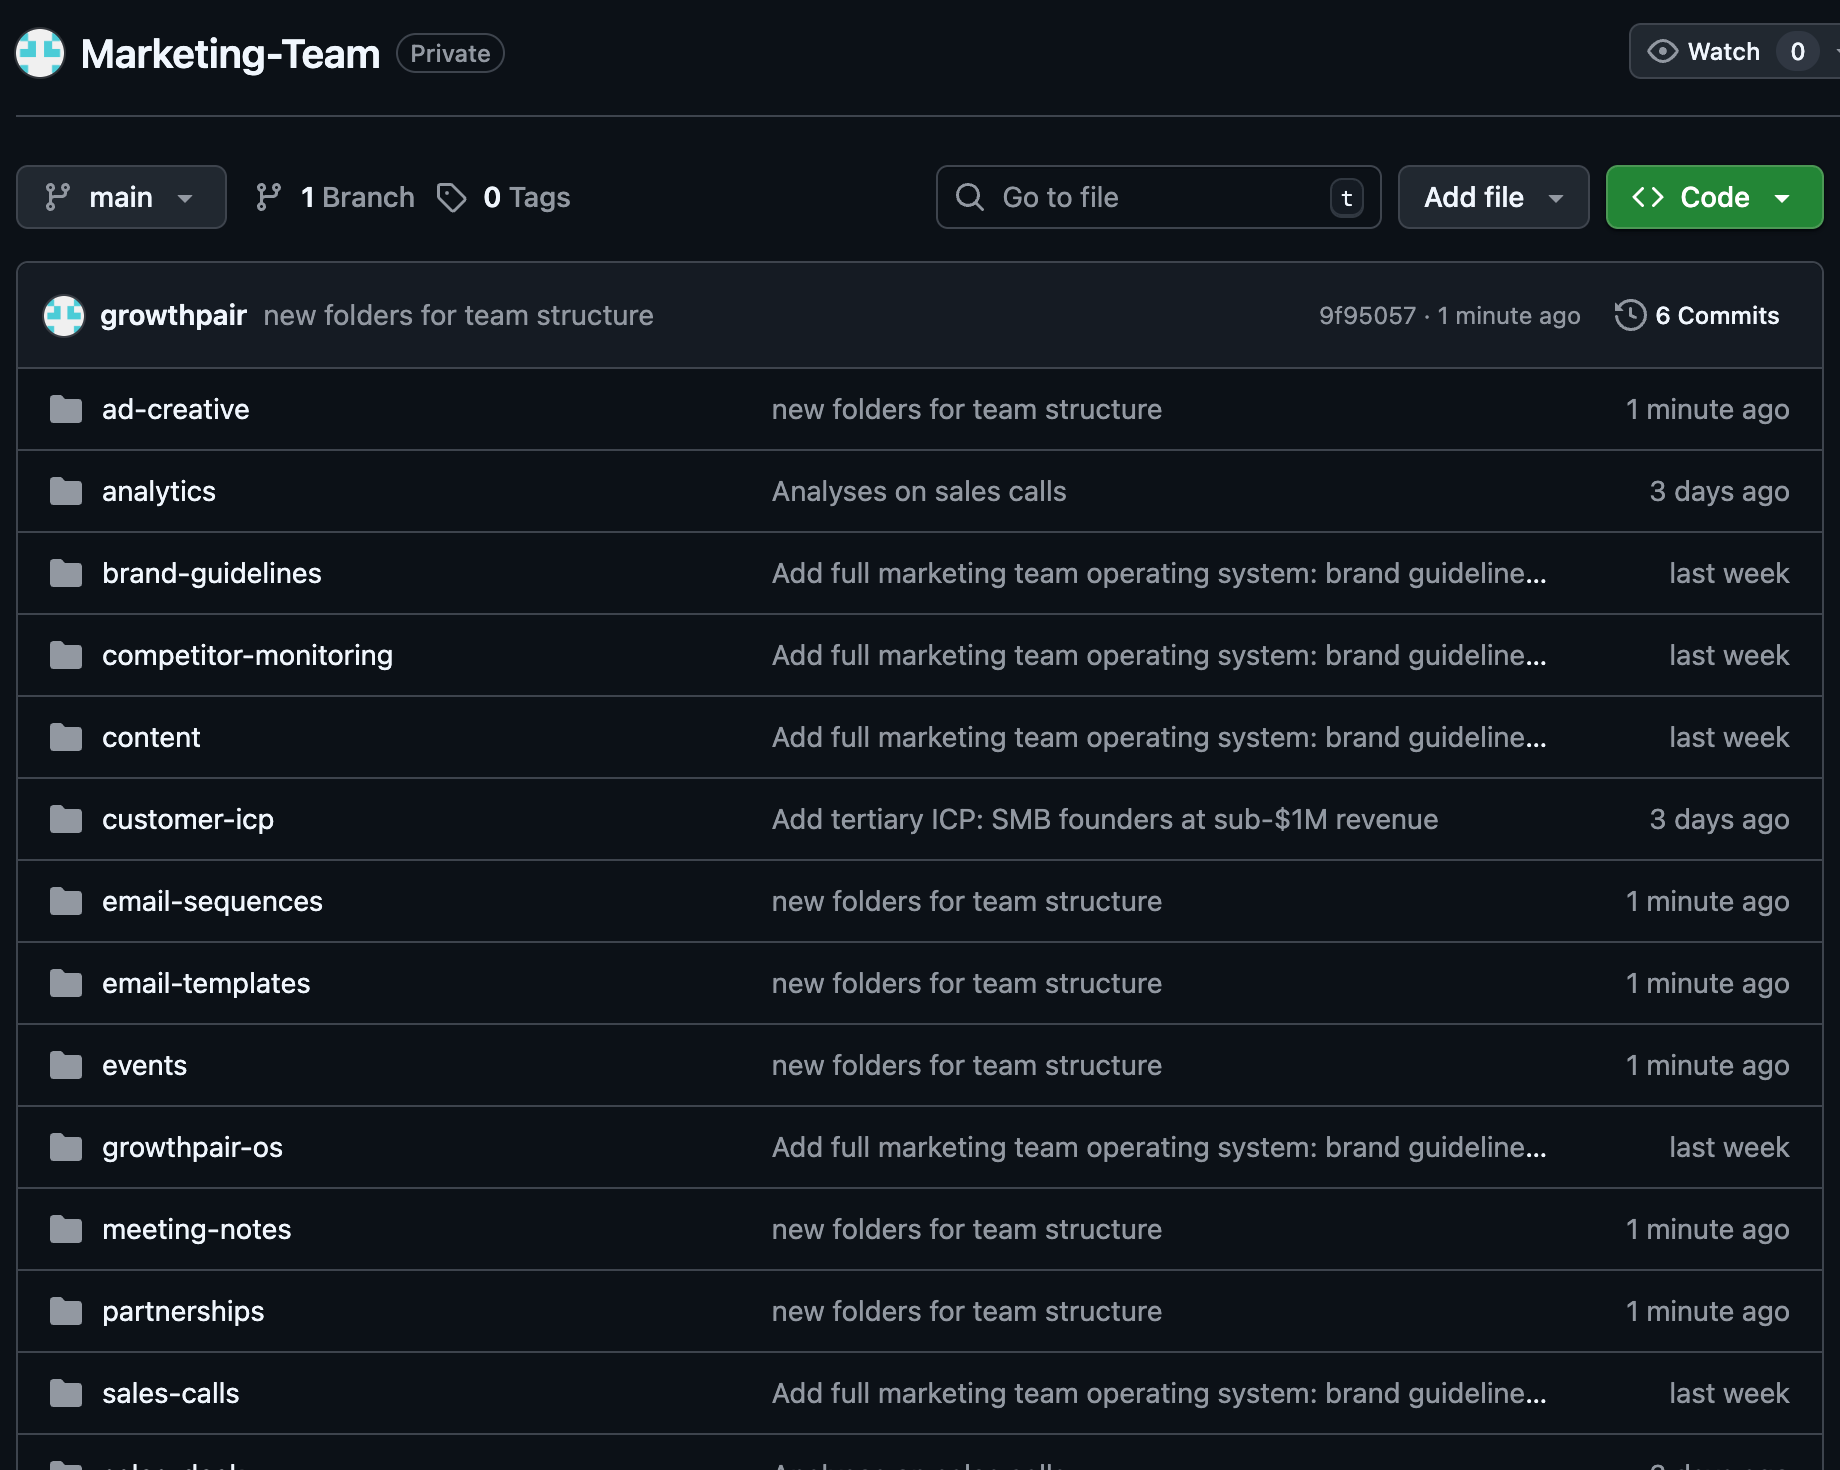Click the commits history clock icon
Viewport: 1840px width, 1470px height.
coord(1630,315)
